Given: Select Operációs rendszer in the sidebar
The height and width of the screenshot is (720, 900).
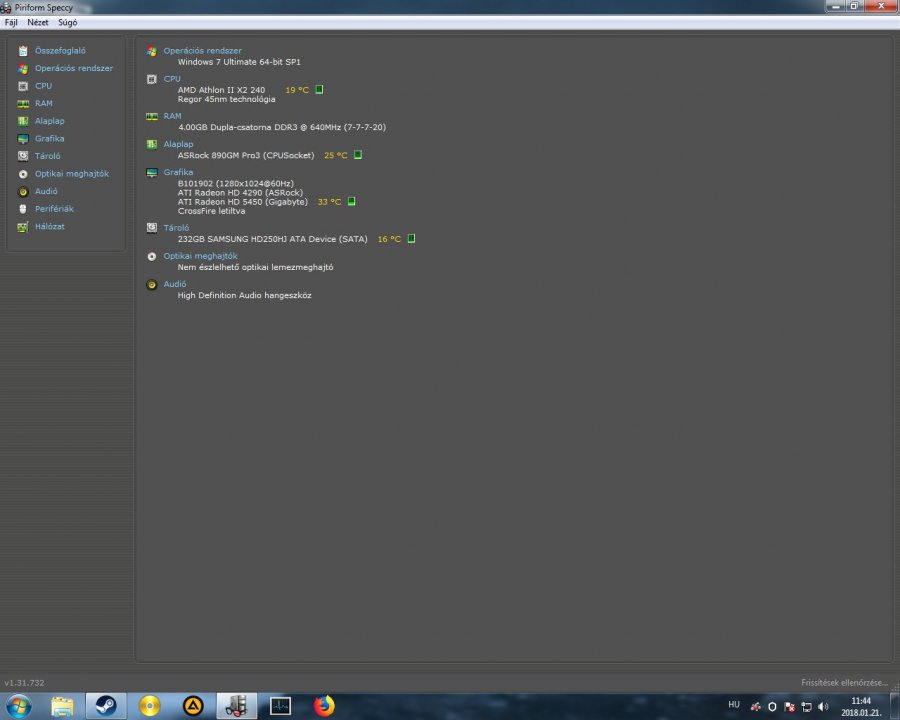Looking at the screenshot, I should click(x=74, y=68).
